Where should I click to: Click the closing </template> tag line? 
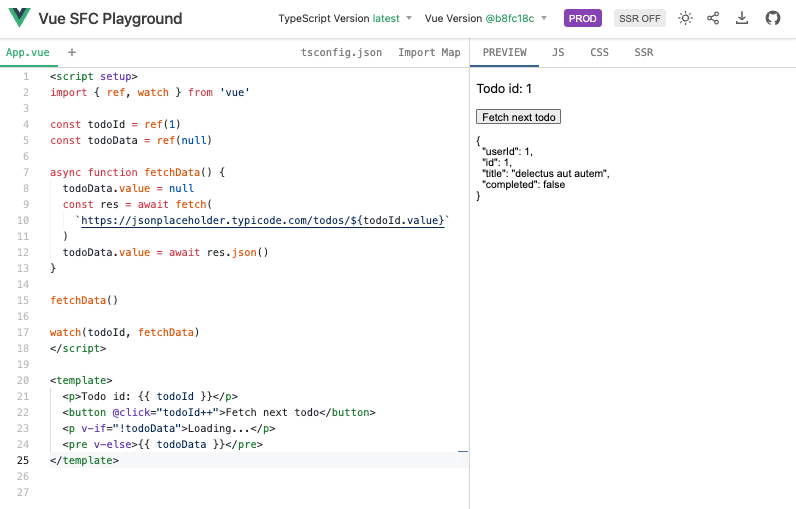(84, 460)
